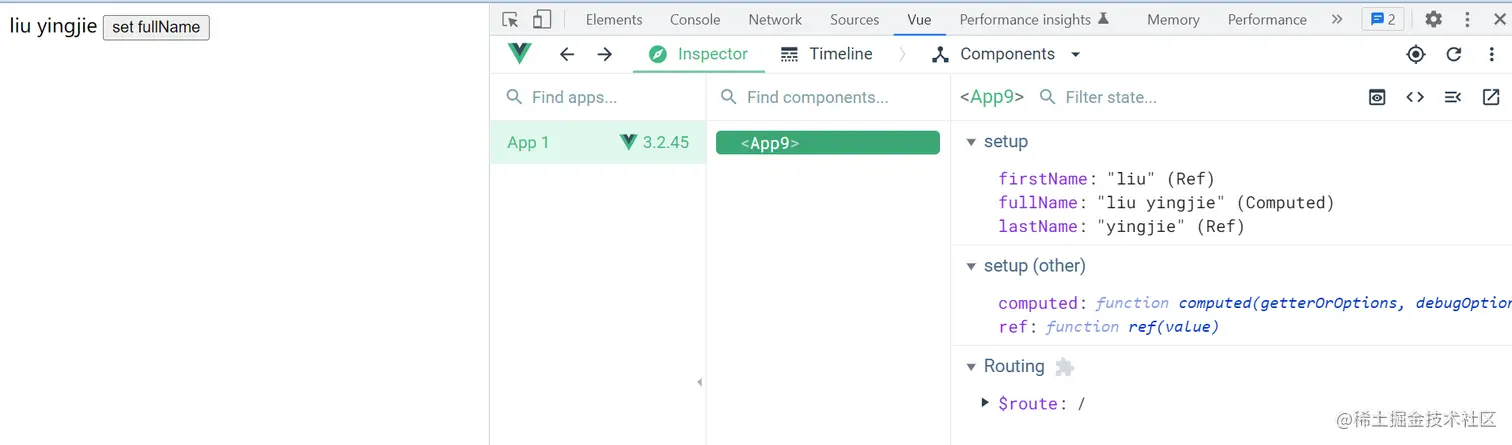1512x445 pixels.
Task: Click the fullName "liu yingjie" computed row
Action: click(x=1166, y=203)
